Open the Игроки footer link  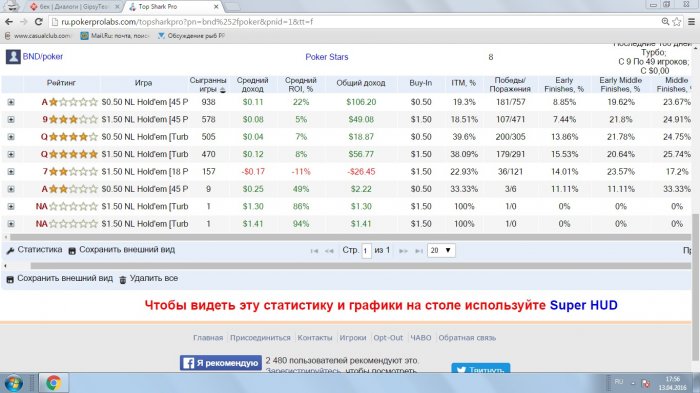[x=353, y=338]
